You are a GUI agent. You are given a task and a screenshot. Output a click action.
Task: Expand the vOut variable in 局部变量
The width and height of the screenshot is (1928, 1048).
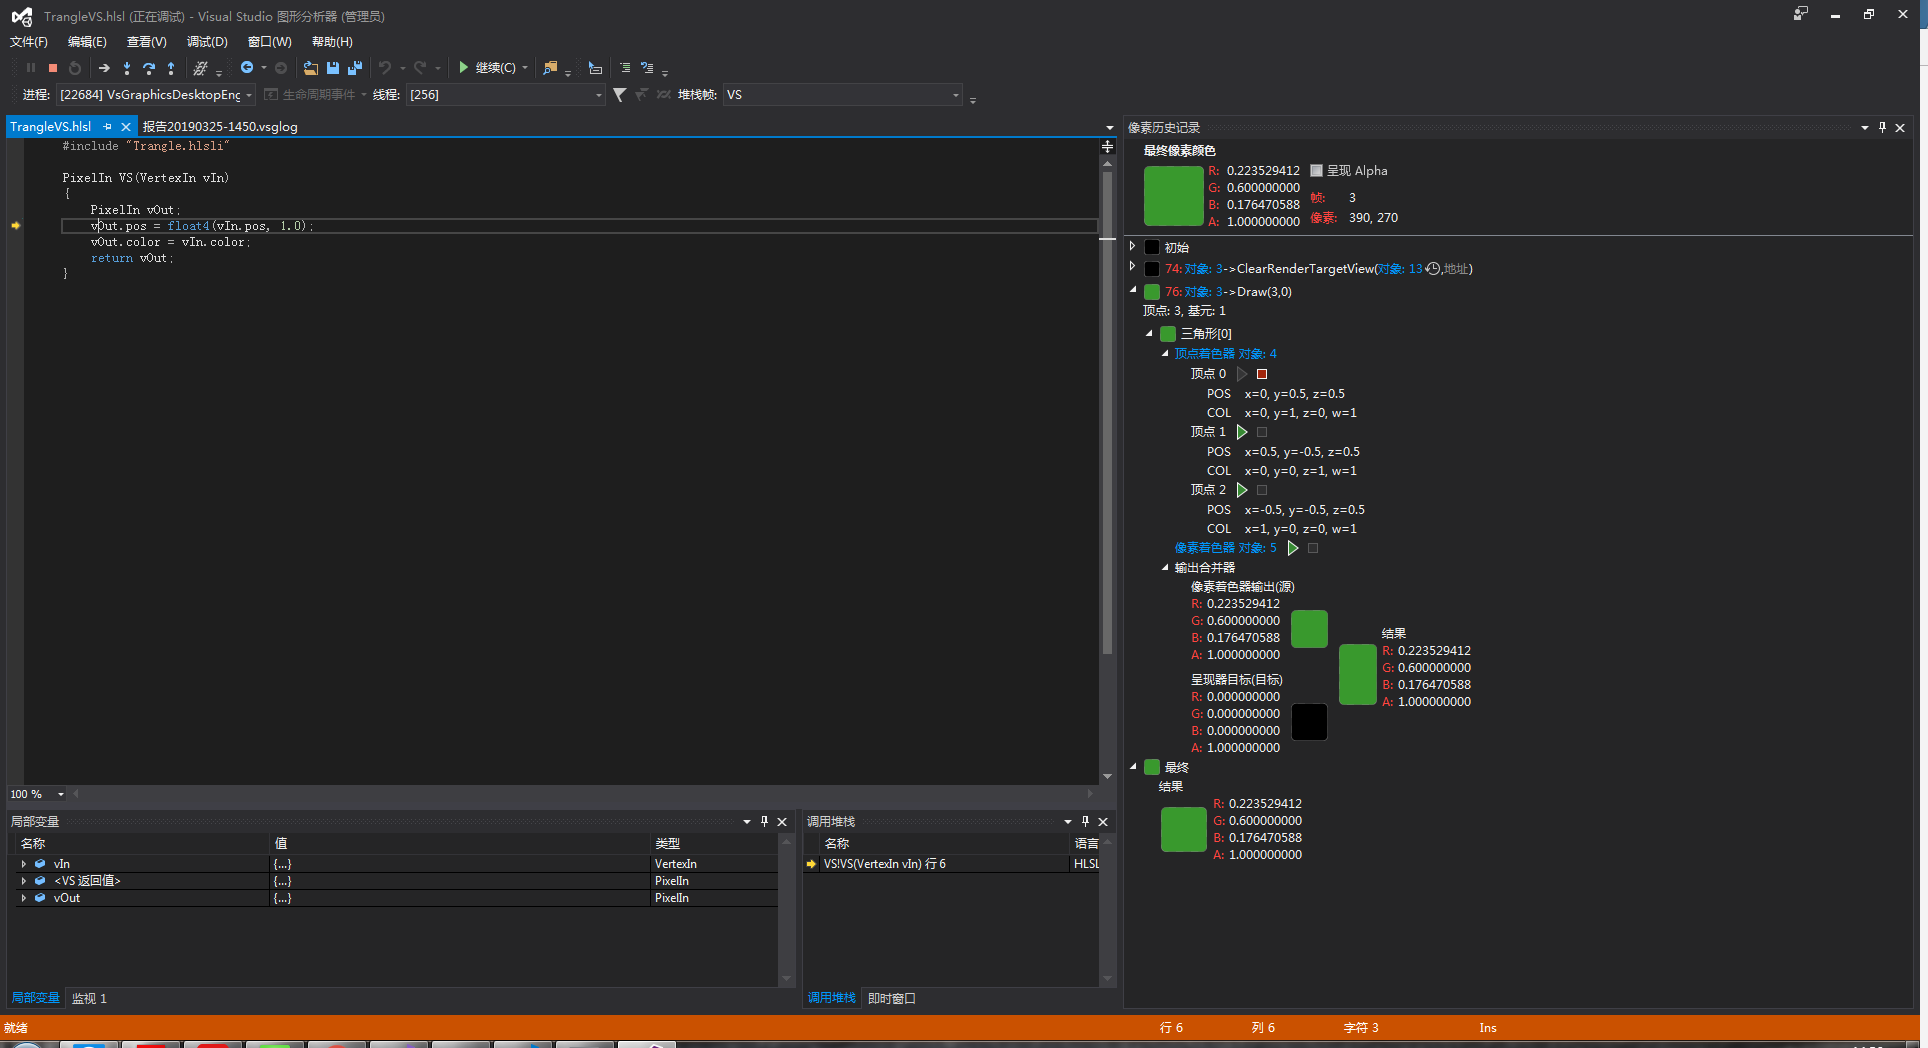tap(23, 897)
